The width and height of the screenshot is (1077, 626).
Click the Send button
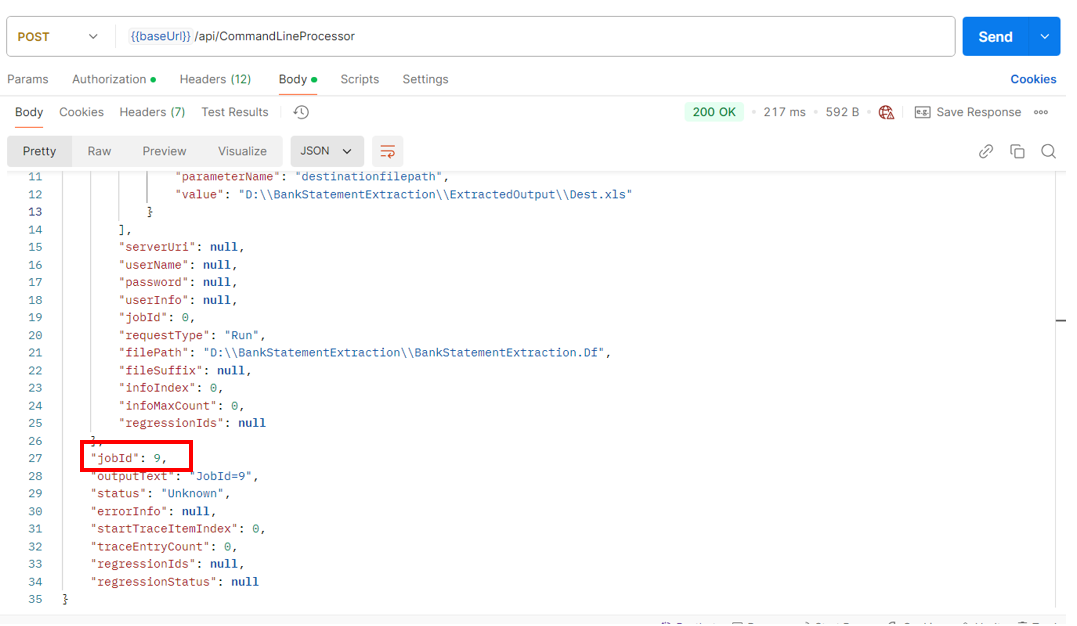994,36
